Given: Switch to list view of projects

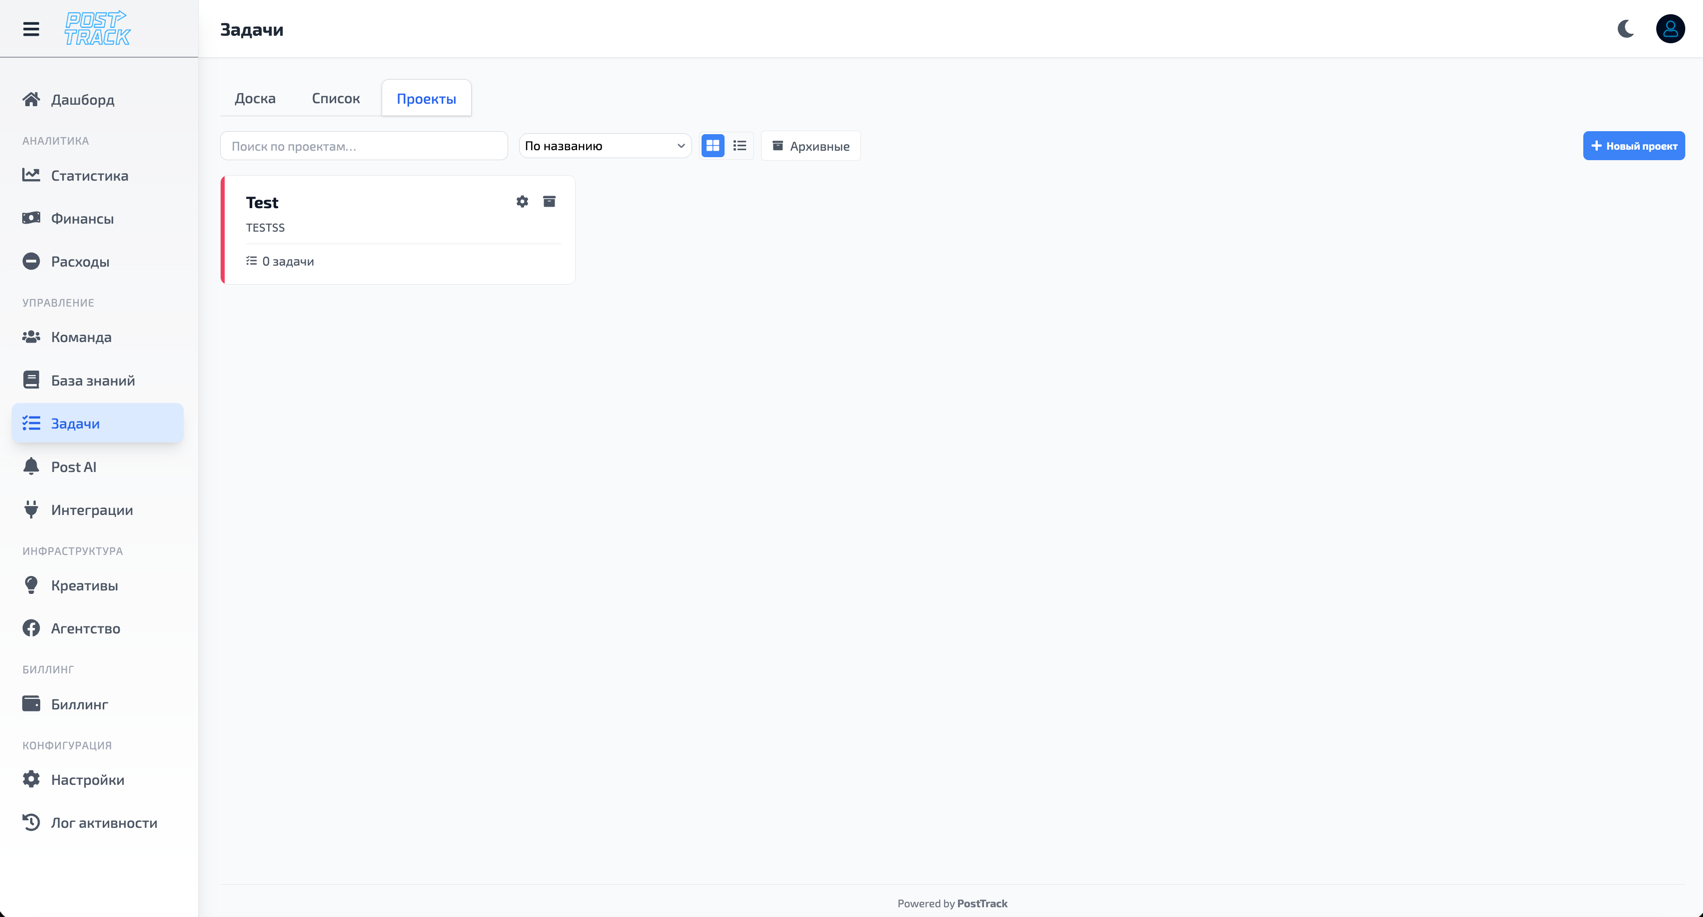Looking at the screenshot, I should (x=740, y=145).
